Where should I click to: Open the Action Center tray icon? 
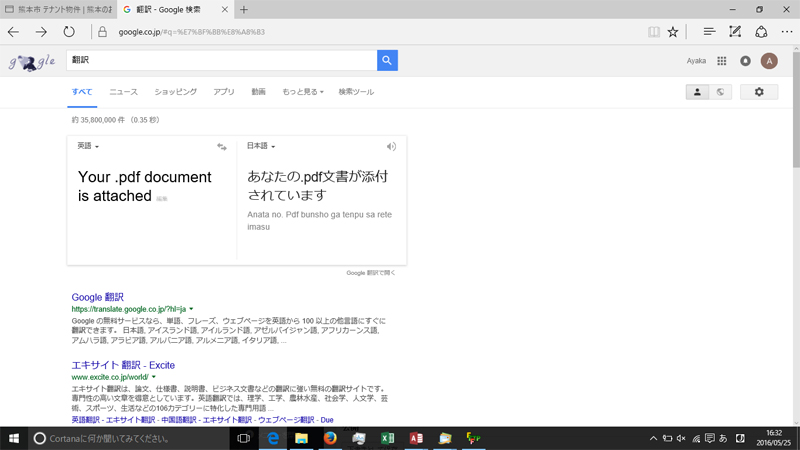coord(710,438)
